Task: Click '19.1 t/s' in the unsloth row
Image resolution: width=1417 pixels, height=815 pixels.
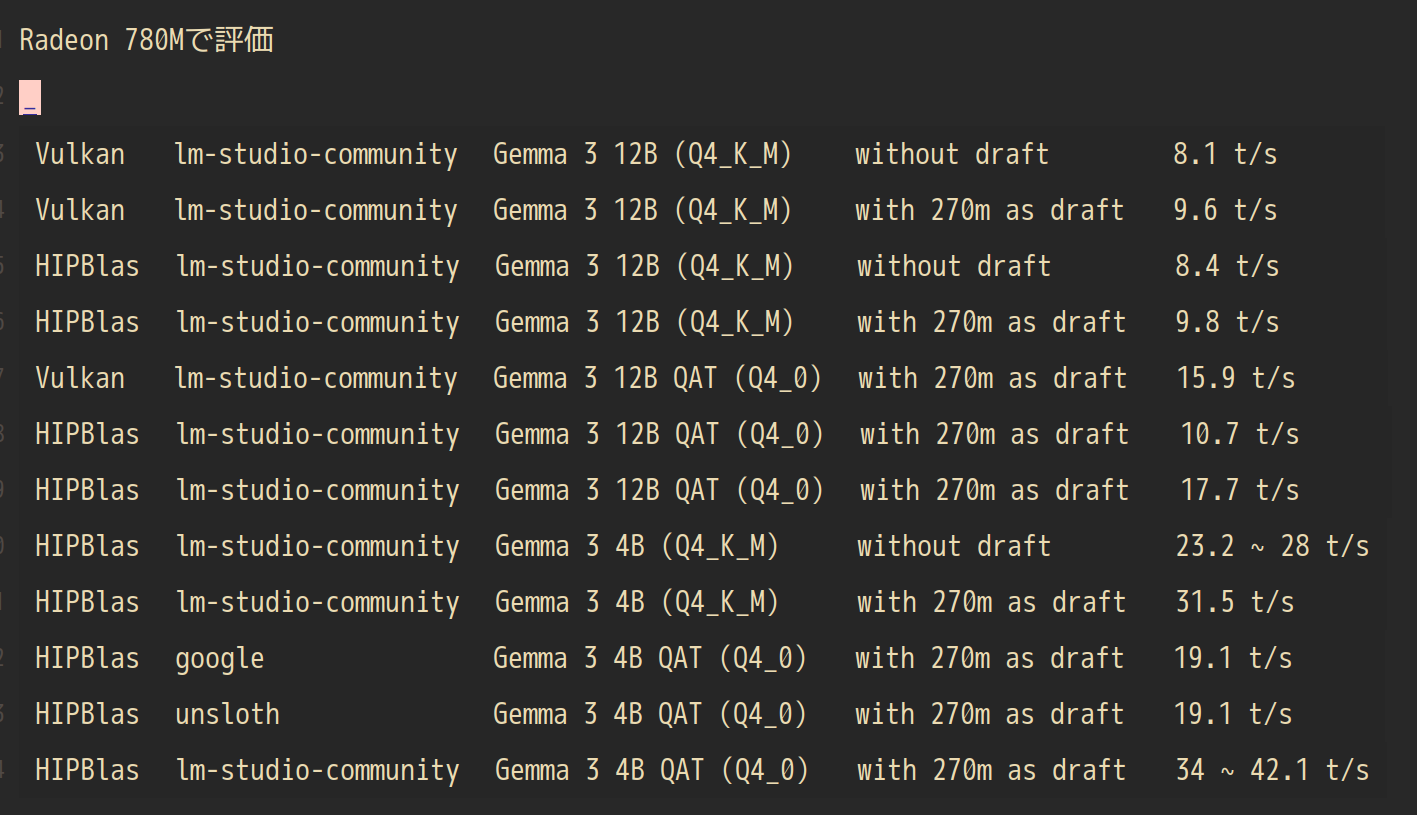Action: point(1233,714)
